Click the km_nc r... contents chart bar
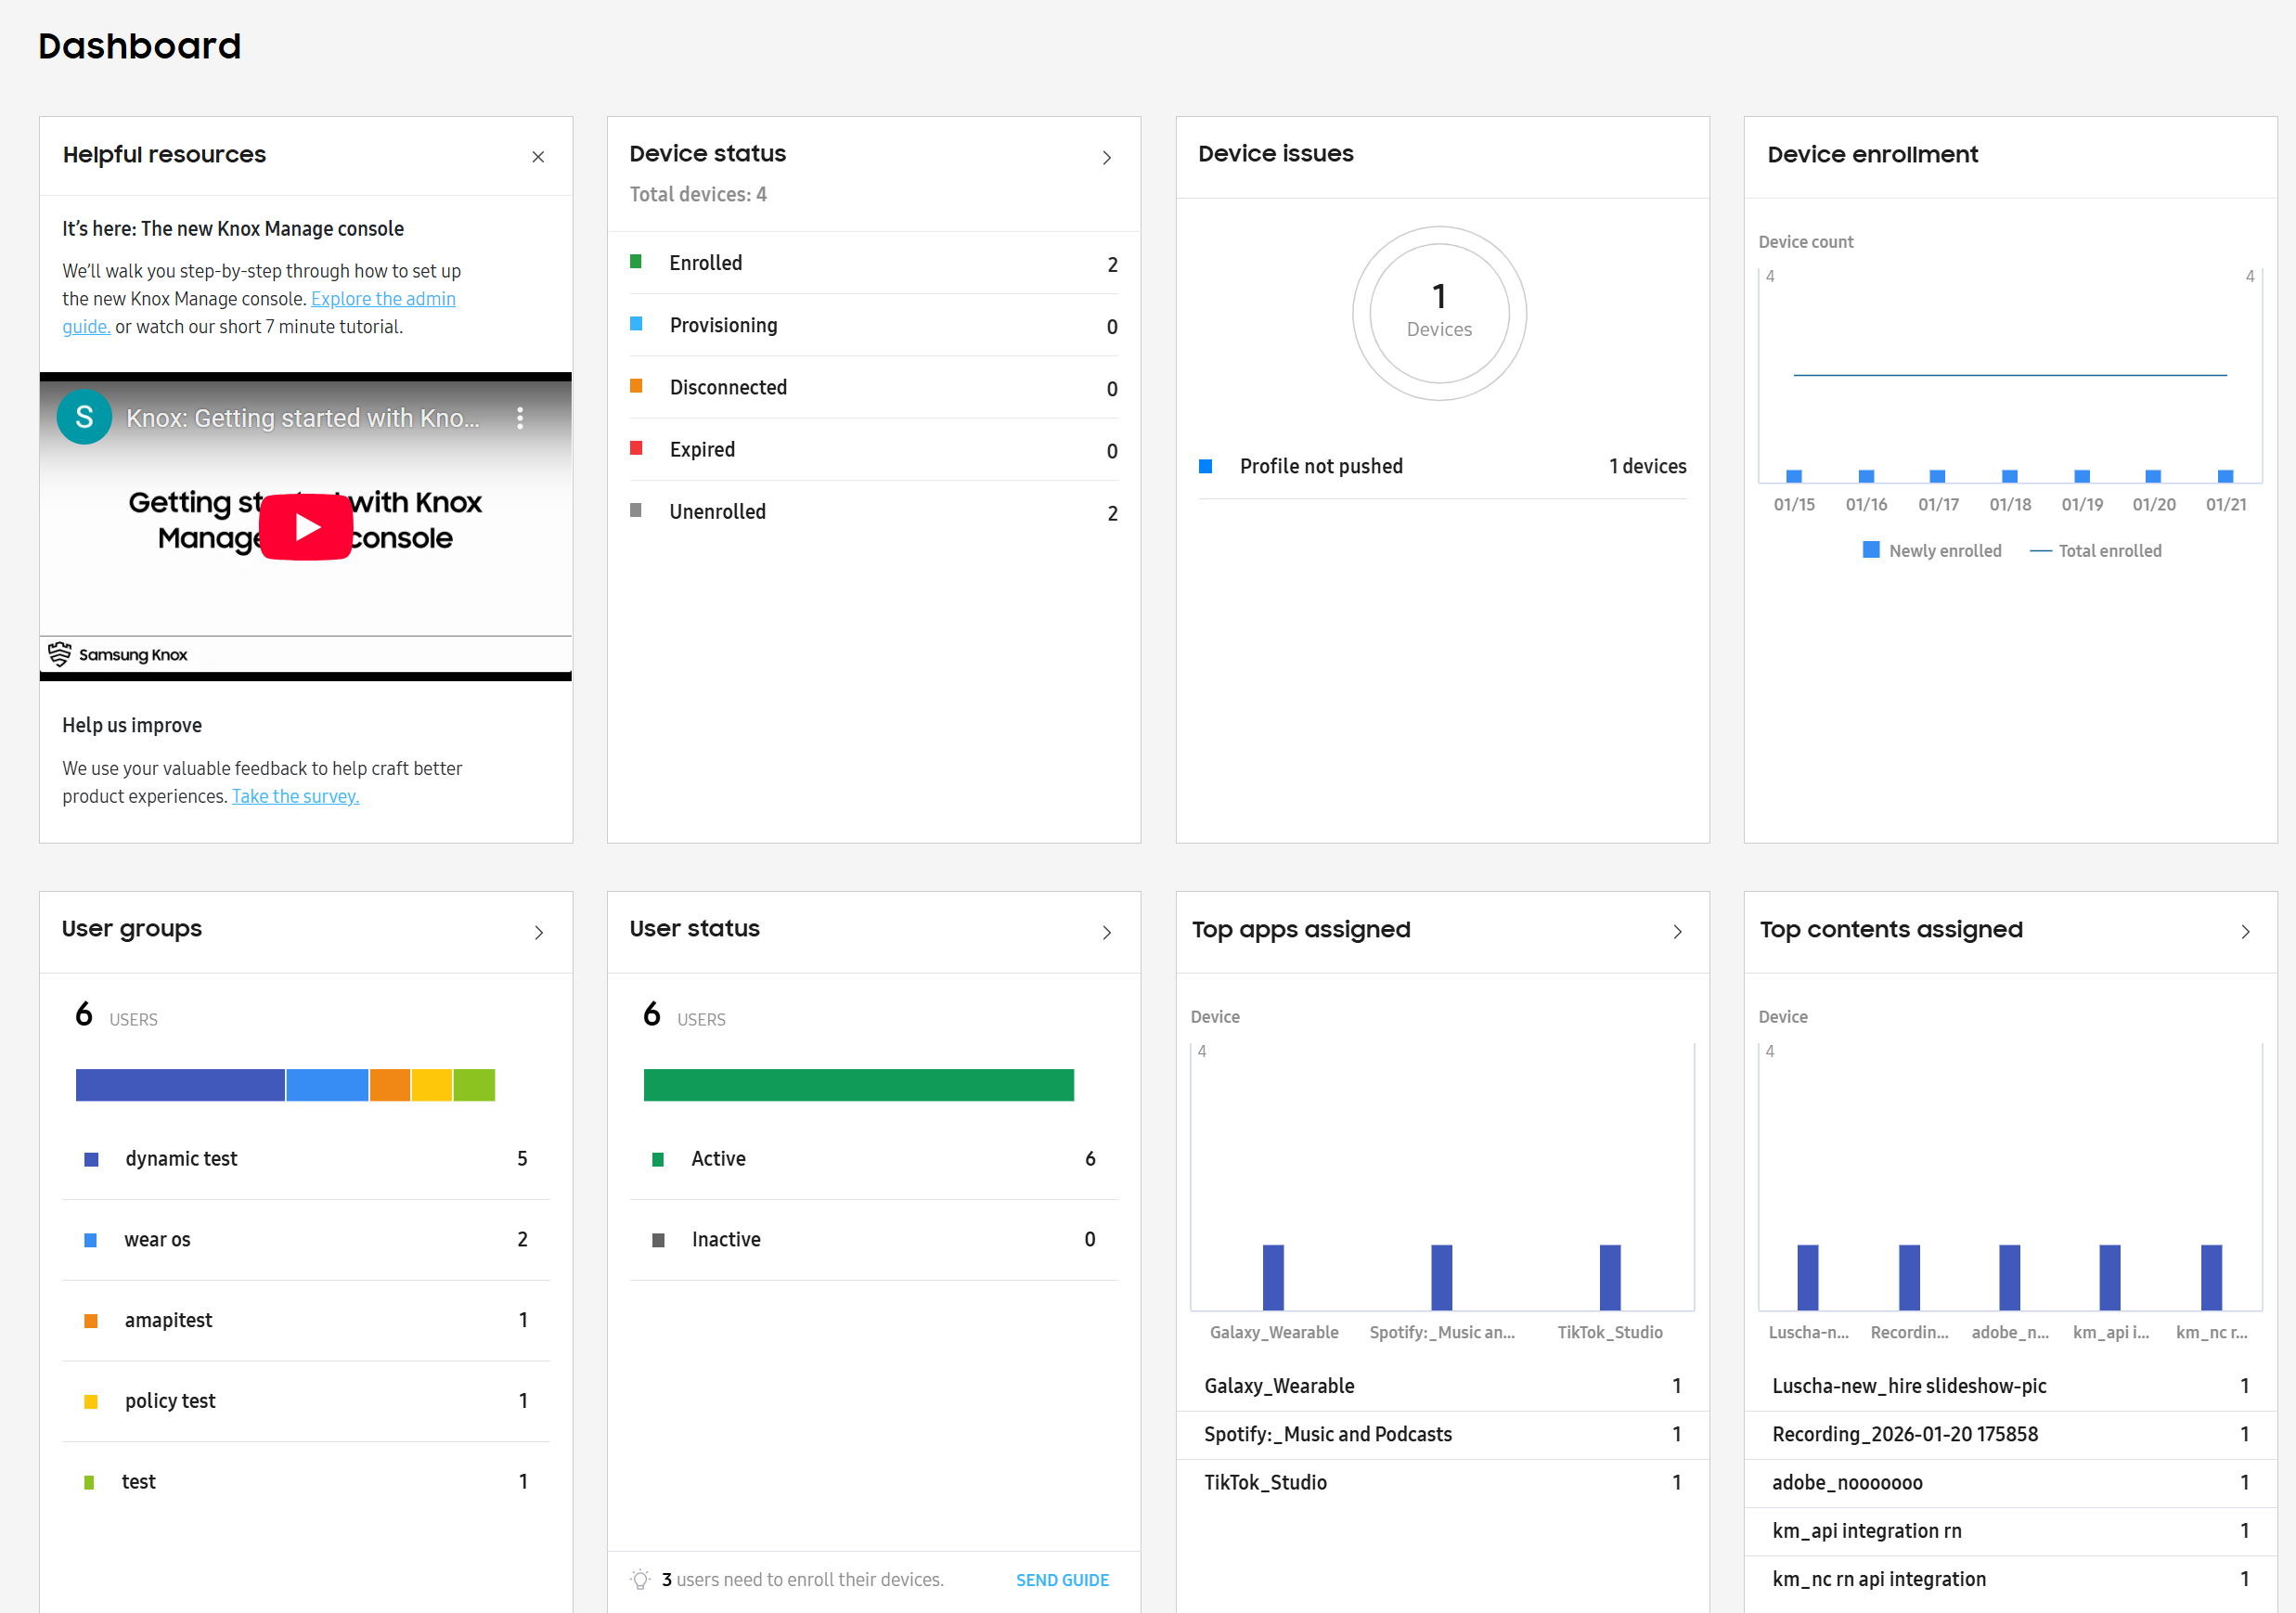 (2212, 1277)
